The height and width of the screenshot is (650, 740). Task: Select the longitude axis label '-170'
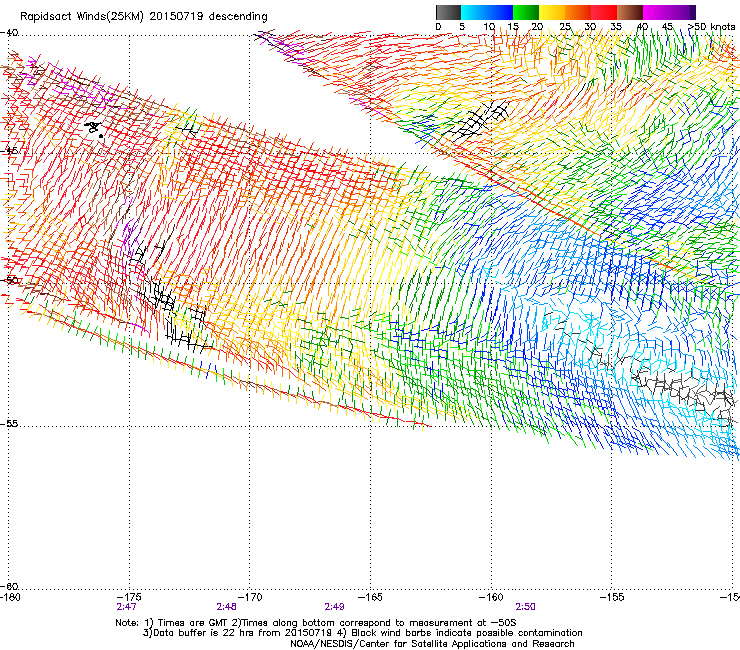(x=250, y=597)
